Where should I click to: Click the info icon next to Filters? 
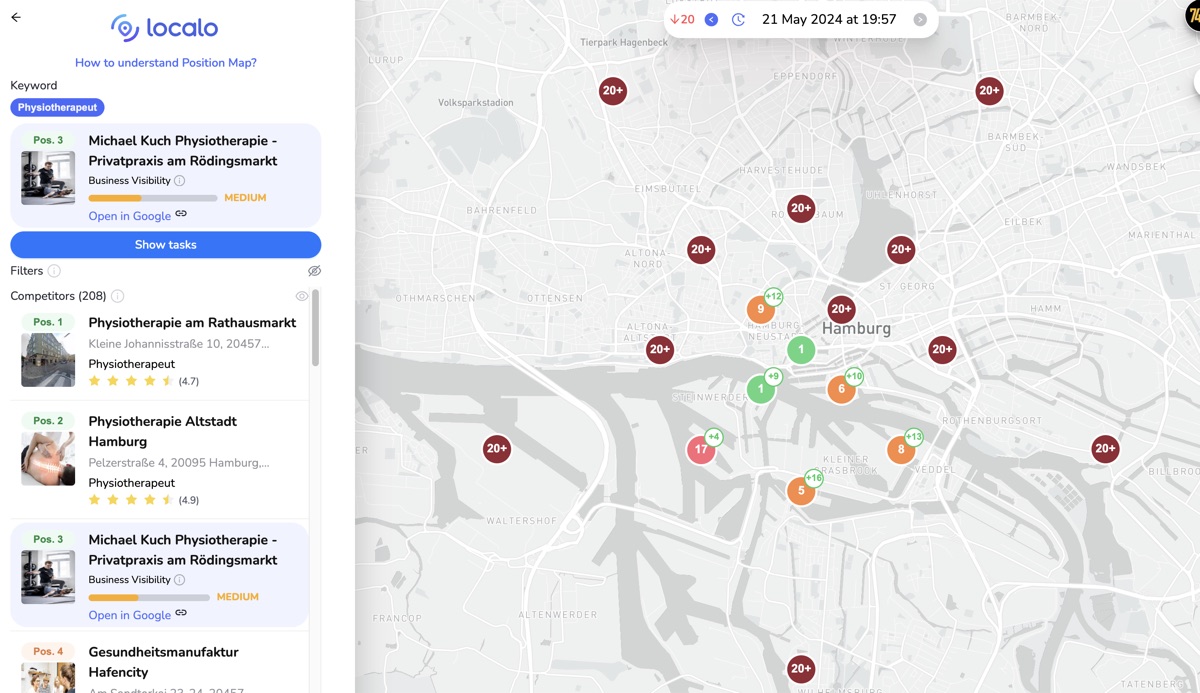[54, 271]
